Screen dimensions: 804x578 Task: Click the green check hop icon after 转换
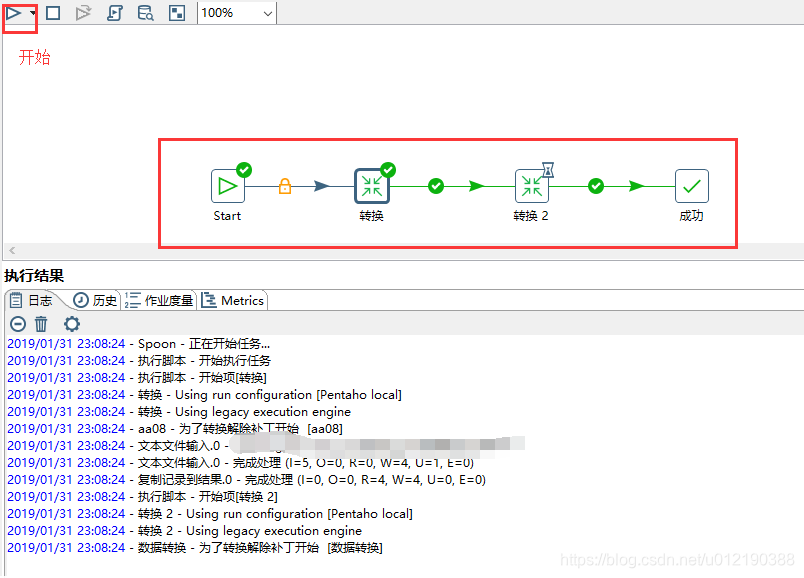436,186
